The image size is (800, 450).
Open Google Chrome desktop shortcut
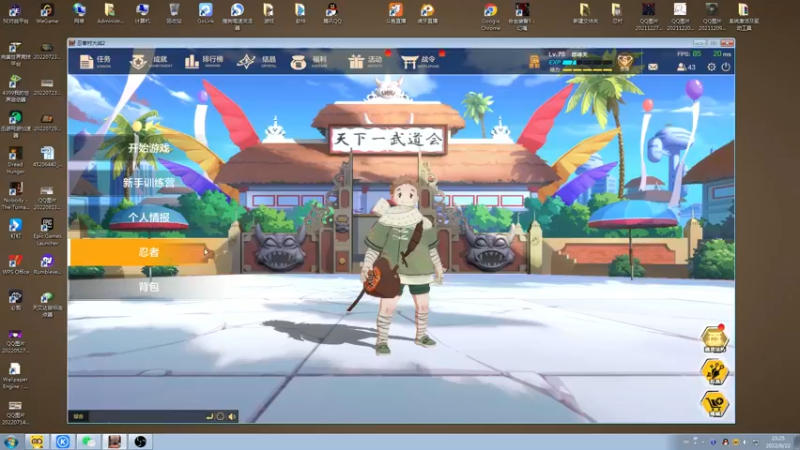pos(490,16)
